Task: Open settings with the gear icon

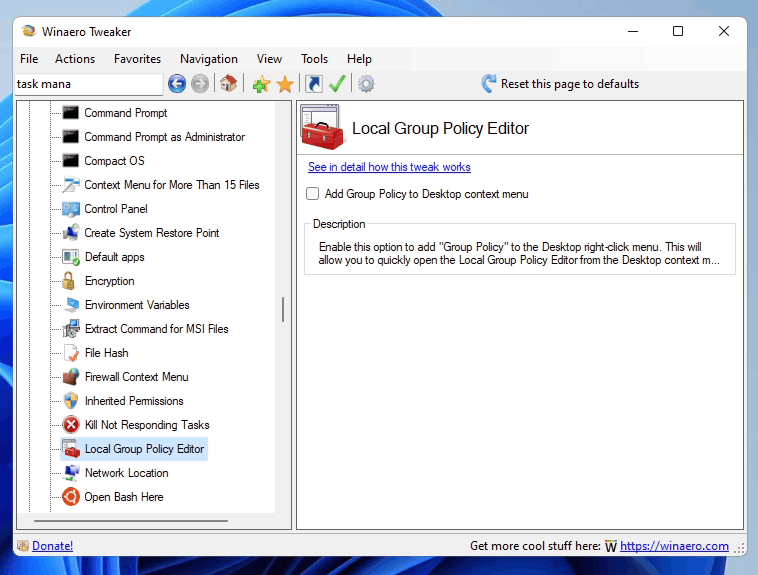Action: click(366, 84)
